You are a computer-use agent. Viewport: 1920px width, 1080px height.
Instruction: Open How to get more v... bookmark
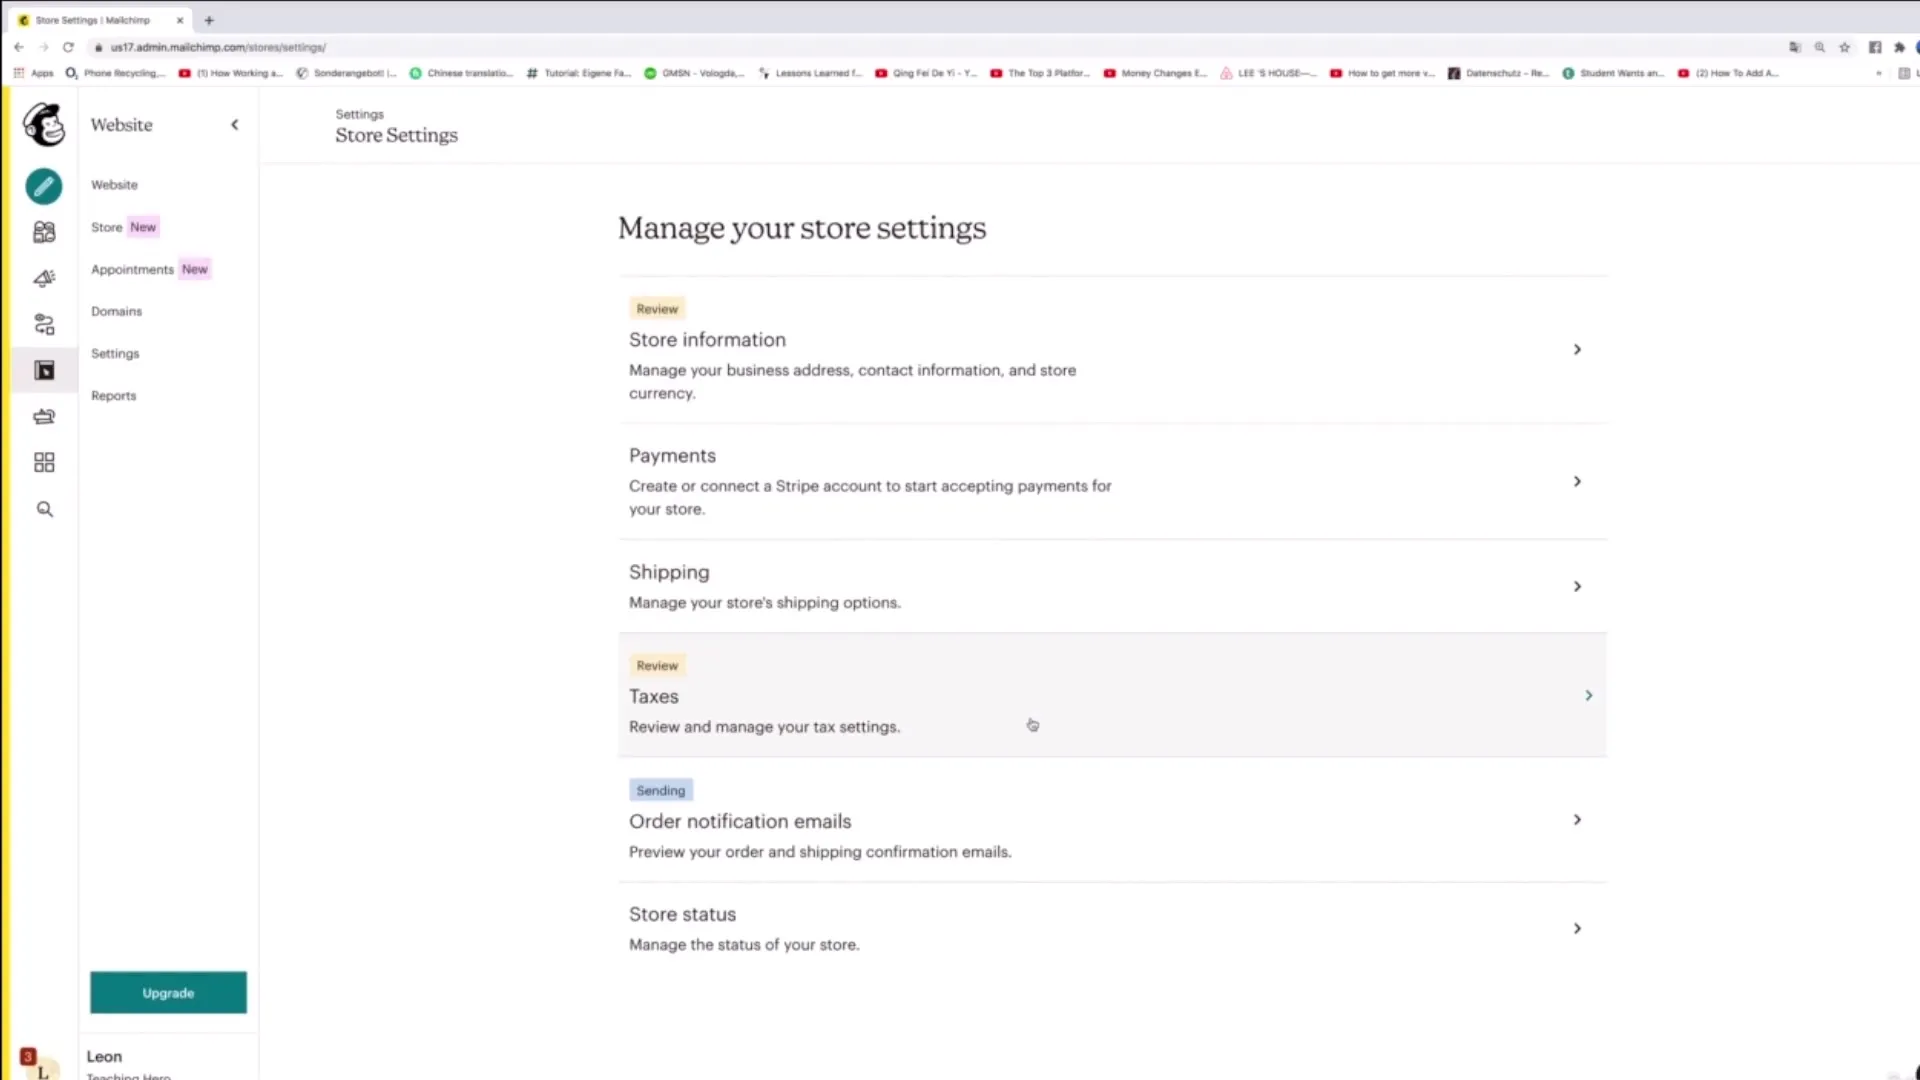tap(1382, 73)
